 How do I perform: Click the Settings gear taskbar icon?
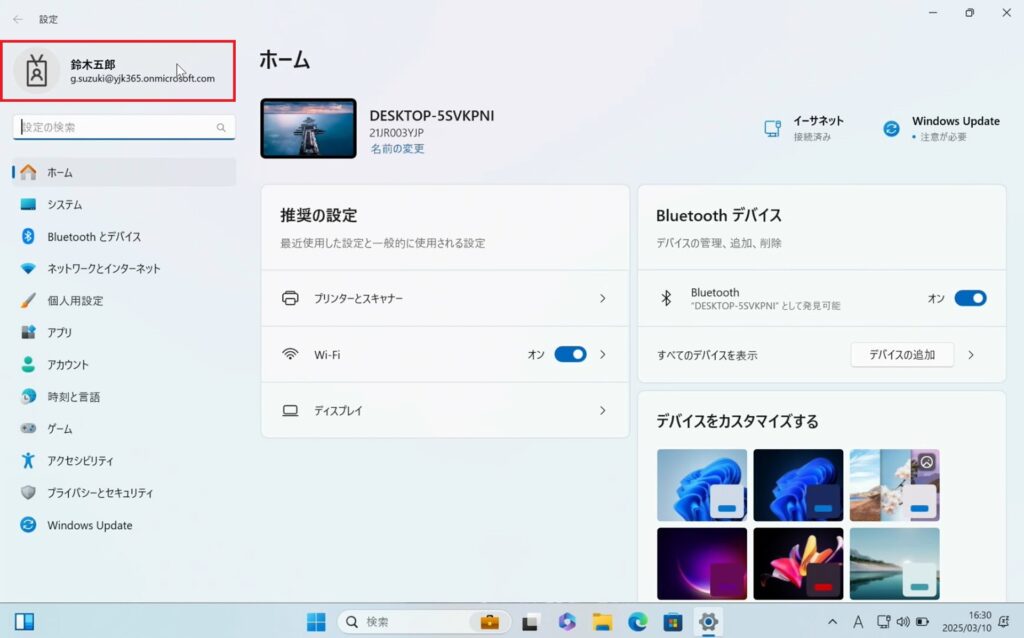tap(708, 622)
